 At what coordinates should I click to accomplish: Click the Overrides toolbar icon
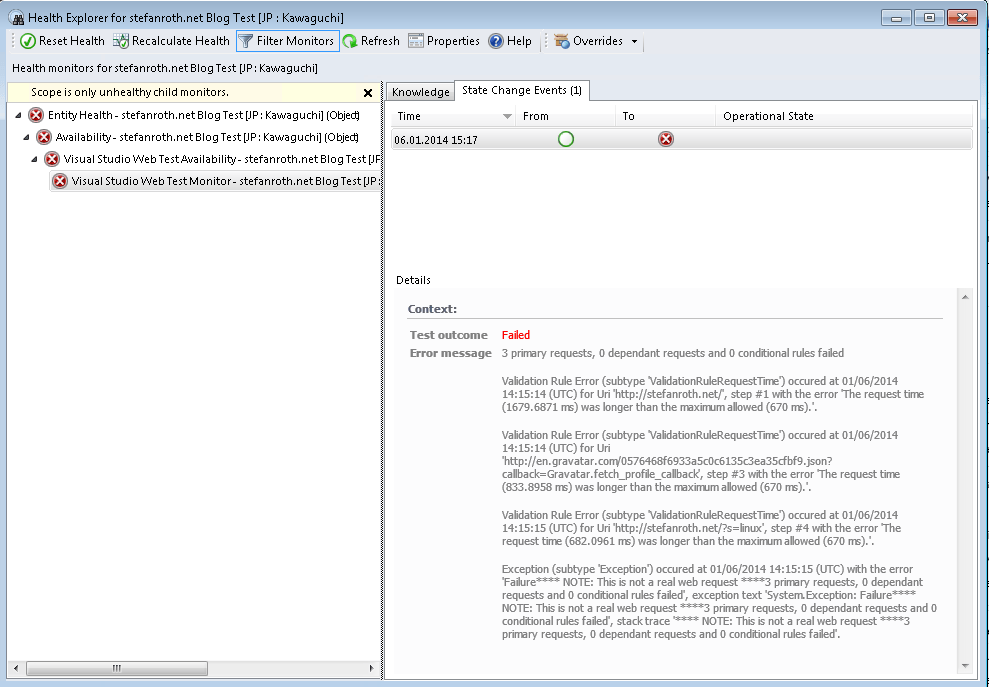pos(561,41)
